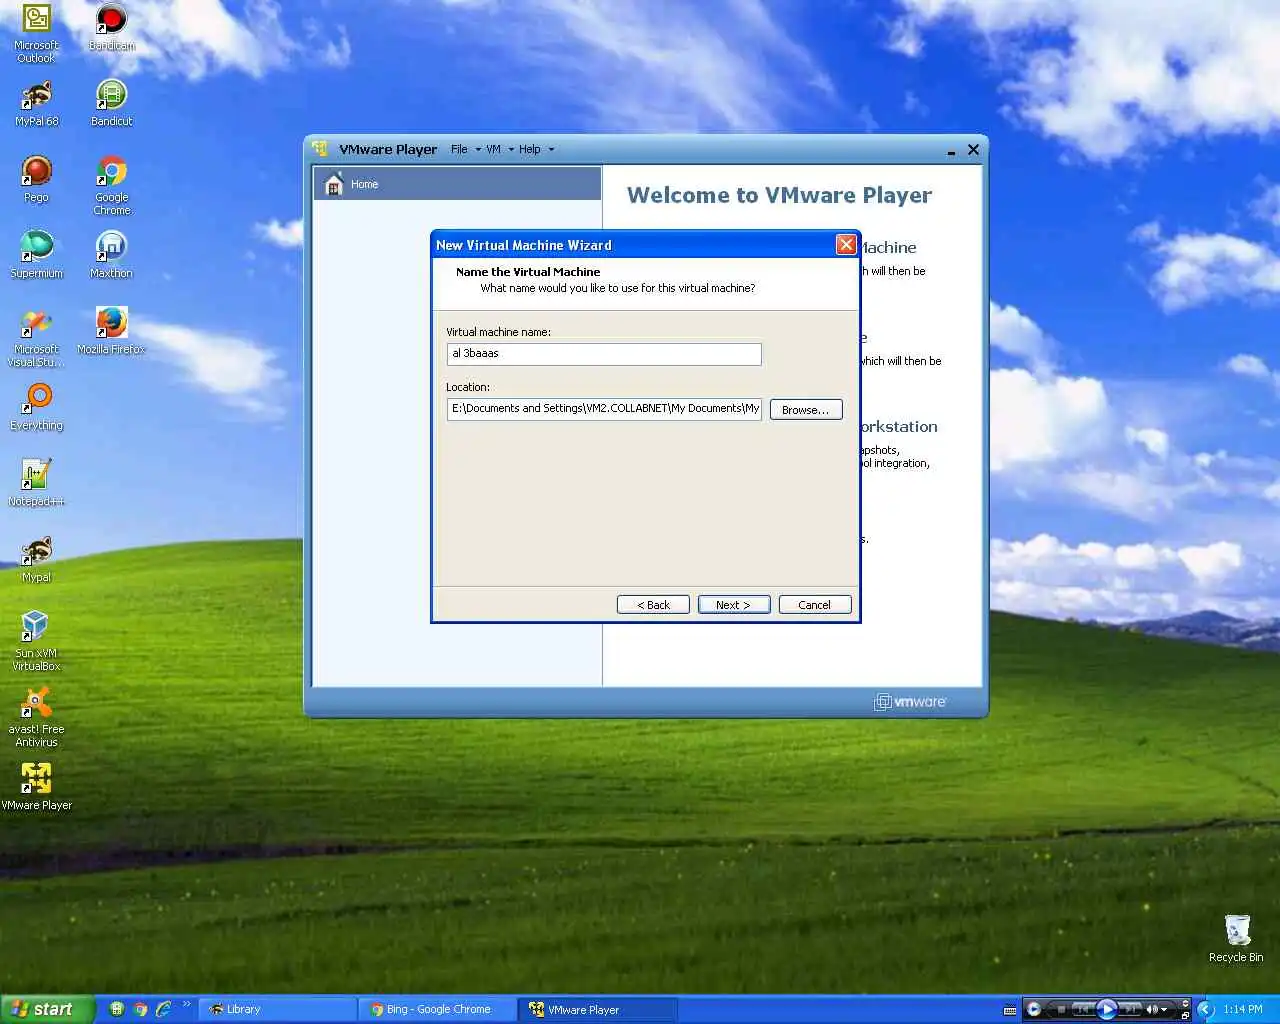Viewport: 1280px width, 1024px height.
Task: Click the Back button in the wizard
Action: coord(653,605)
